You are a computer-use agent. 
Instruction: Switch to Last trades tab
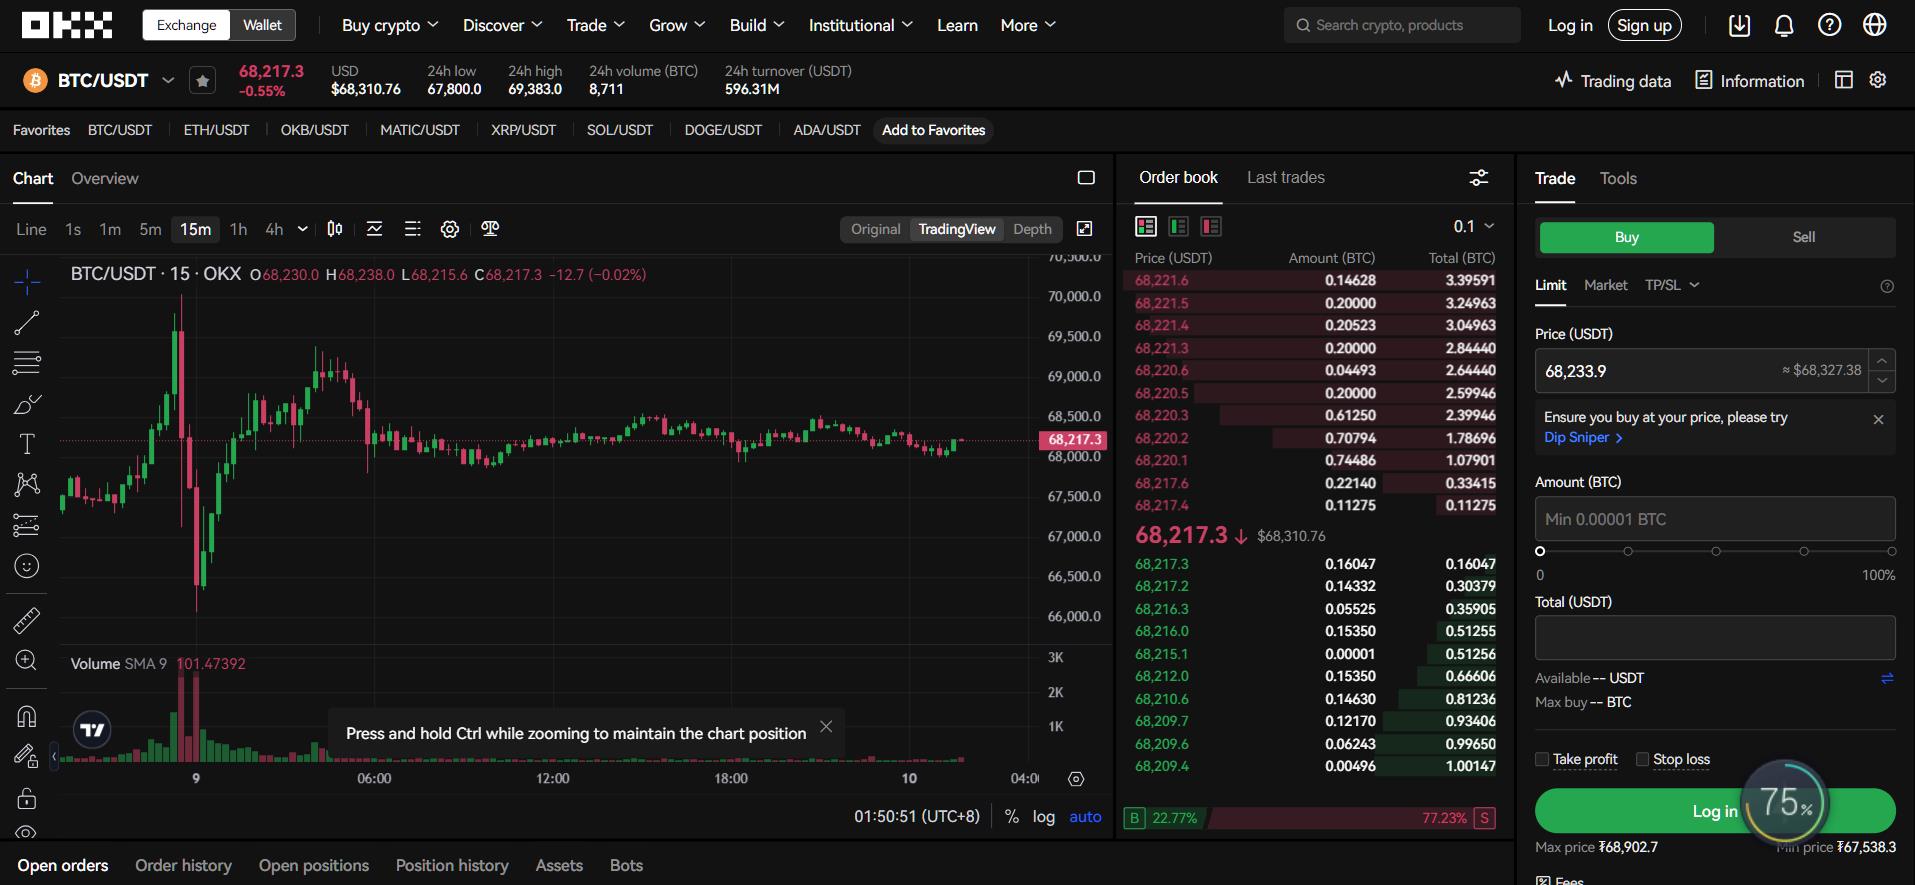1285,177
